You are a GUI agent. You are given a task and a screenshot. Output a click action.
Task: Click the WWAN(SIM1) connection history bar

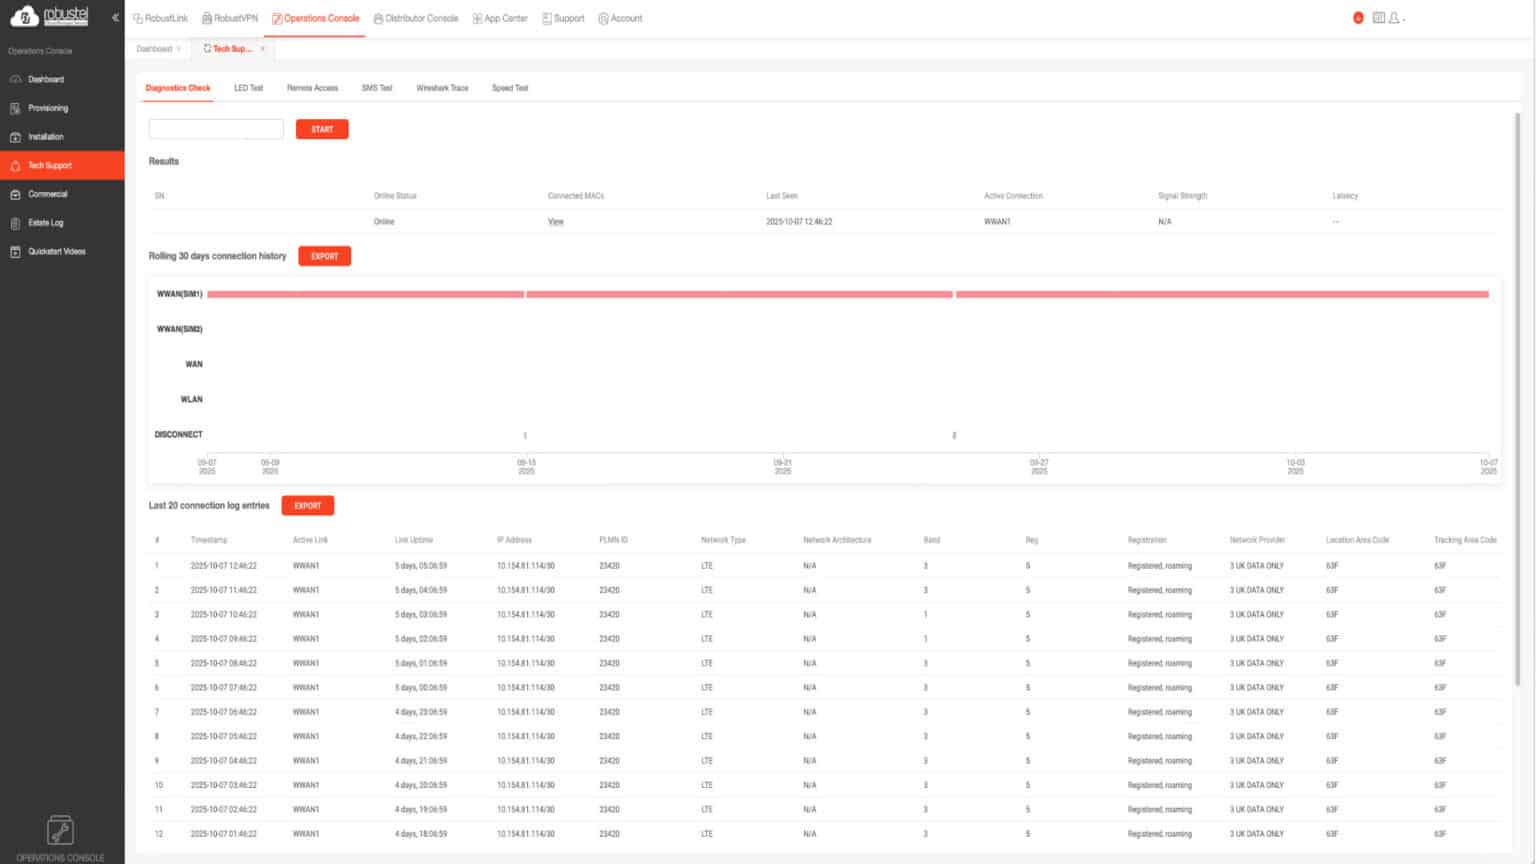pyautogui.click(x=700, y=294)
